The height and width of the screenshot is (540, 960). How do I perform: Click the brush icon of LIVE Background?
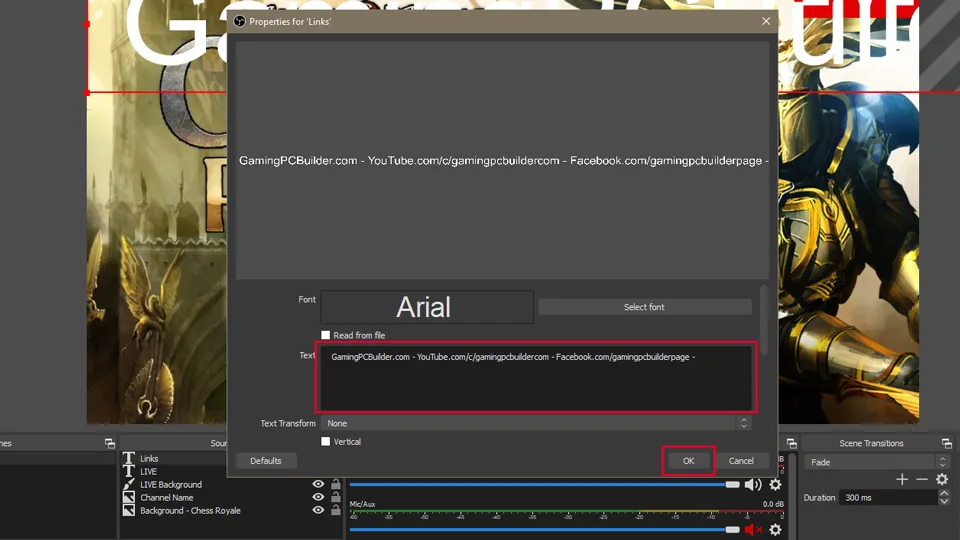pyautogui.click(x=129, y=484)
